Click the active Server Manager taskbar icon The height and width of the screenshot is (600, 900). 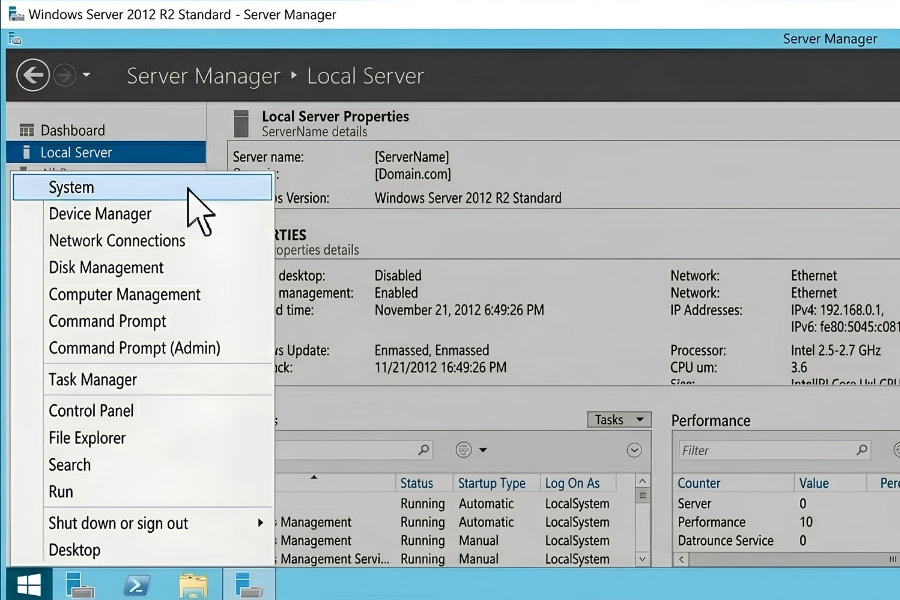249,585
